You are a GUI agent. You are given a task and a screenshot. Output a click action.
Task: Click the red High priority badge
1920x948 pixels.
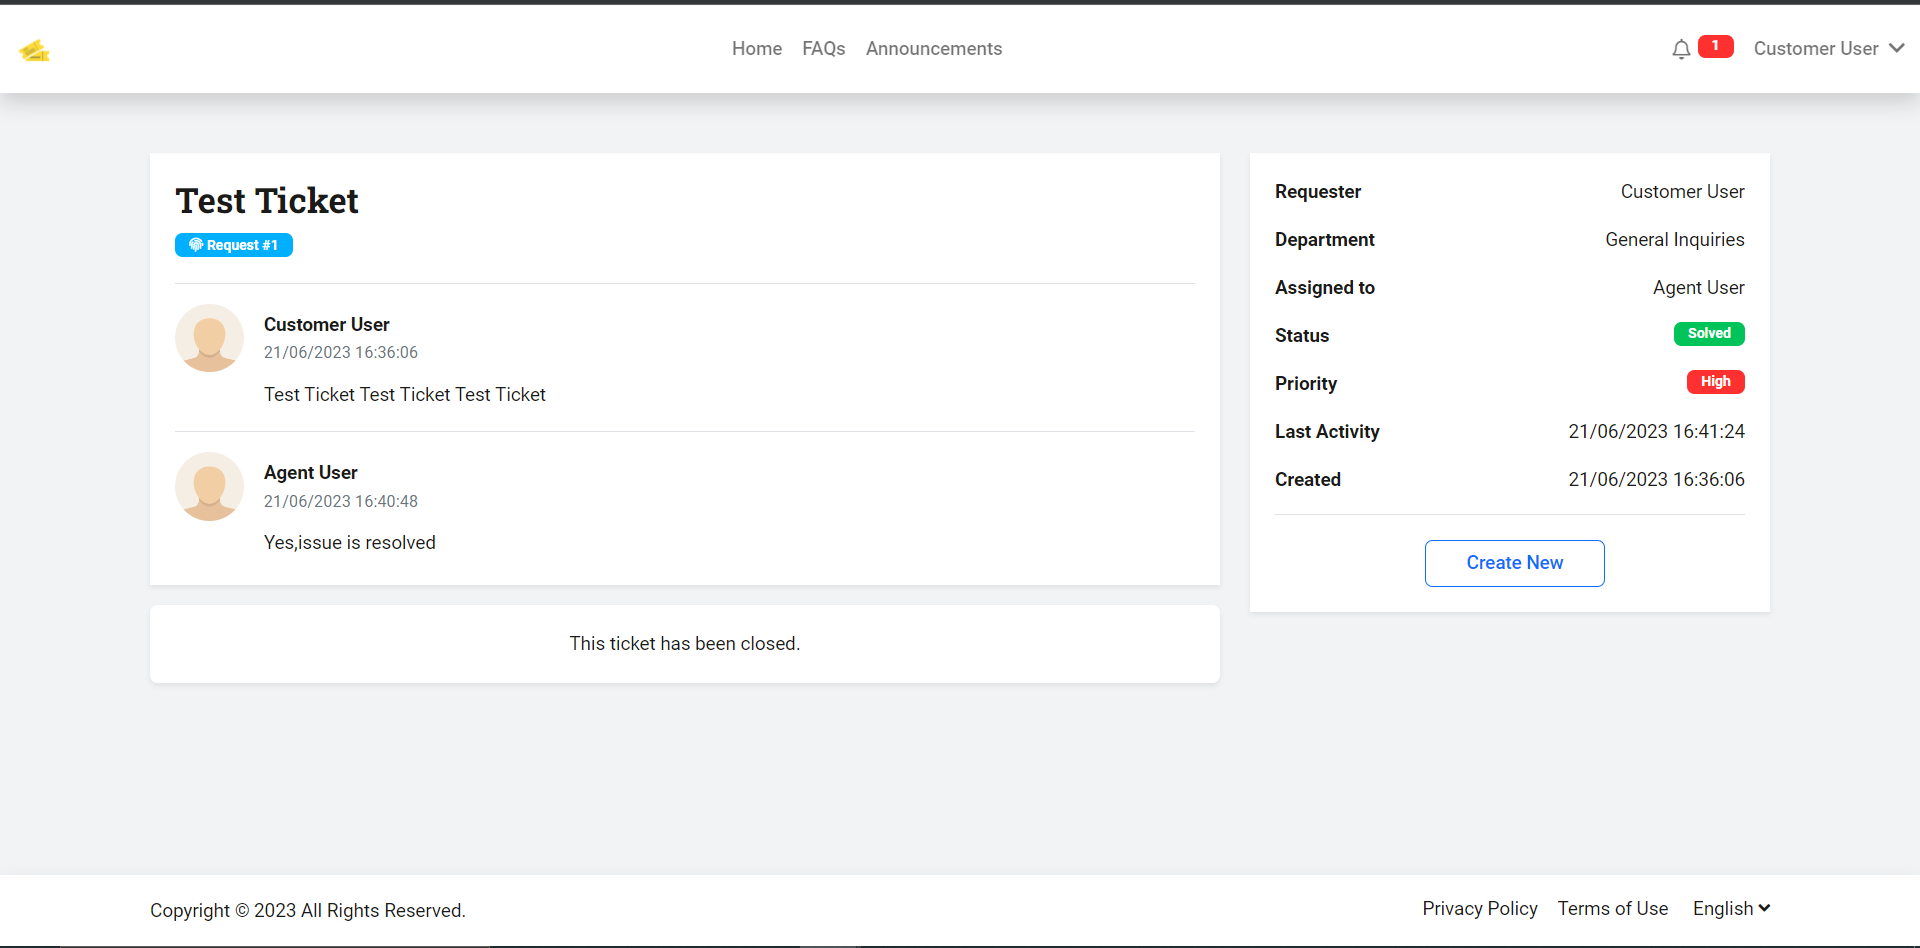(1714, 382)
